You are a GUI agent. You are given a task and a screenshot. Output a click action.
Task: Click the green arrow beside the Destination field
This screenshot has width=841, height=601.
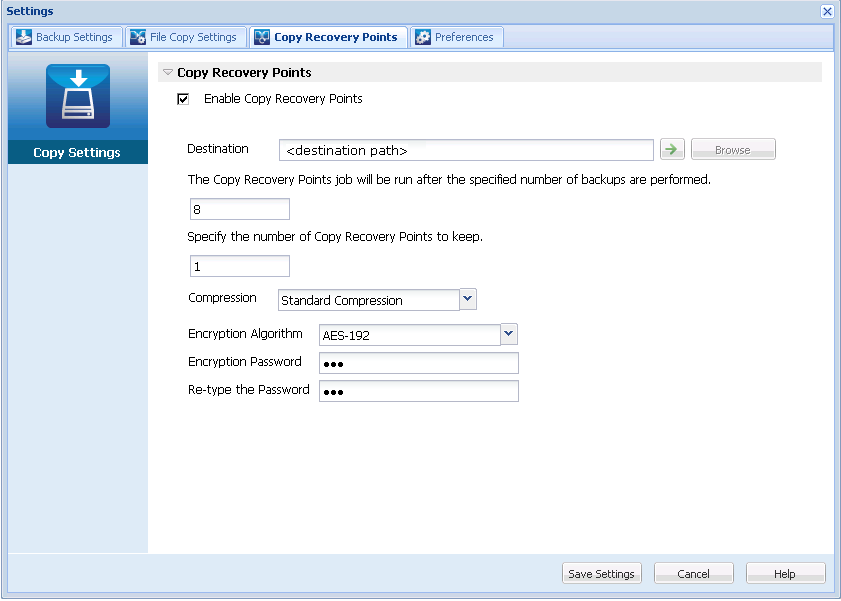[671, 148]
